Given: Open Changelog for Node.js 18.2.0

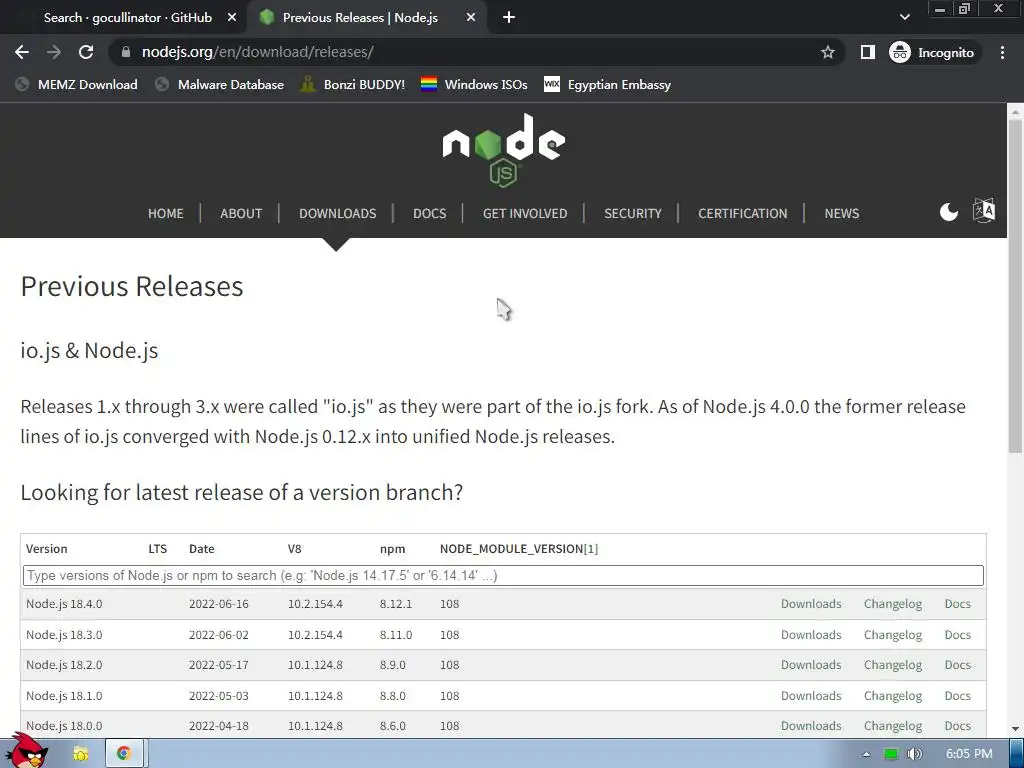Looking at the screenshot, I should tap(893, 665).
